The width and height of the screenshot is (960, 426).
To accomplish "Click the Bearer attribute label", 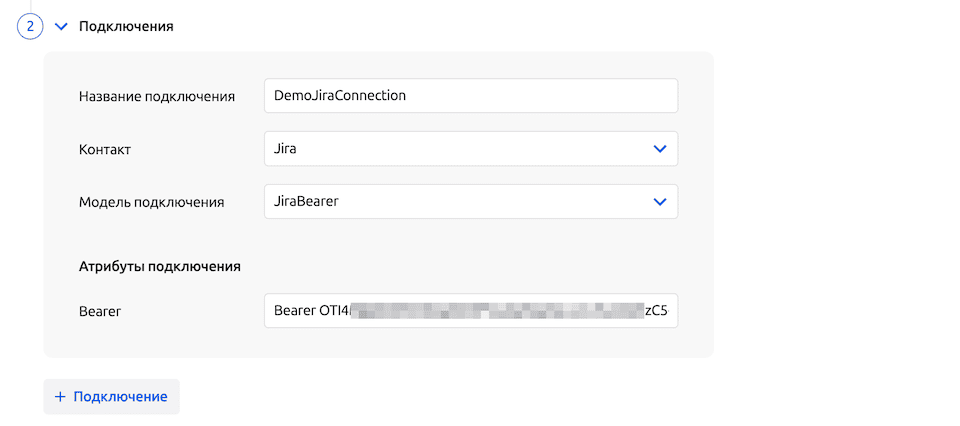I will pos(100,312).
